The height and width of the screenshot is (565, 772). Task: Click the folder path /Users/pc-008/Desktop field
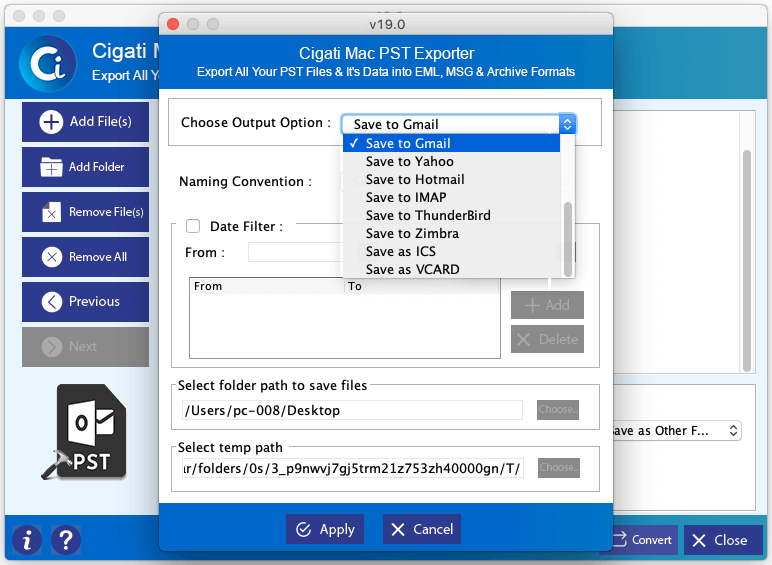(x=353, y=410)
